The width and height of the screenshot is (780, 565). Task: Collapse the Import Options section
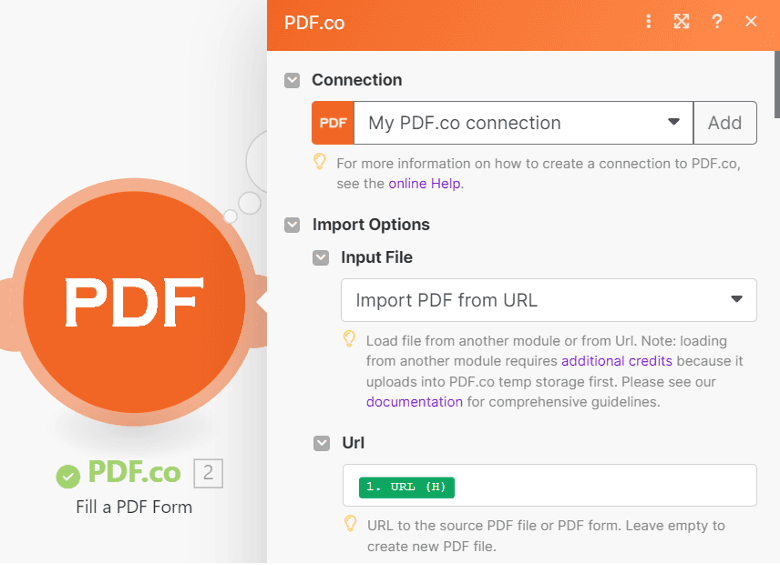(x=292, y=225)
